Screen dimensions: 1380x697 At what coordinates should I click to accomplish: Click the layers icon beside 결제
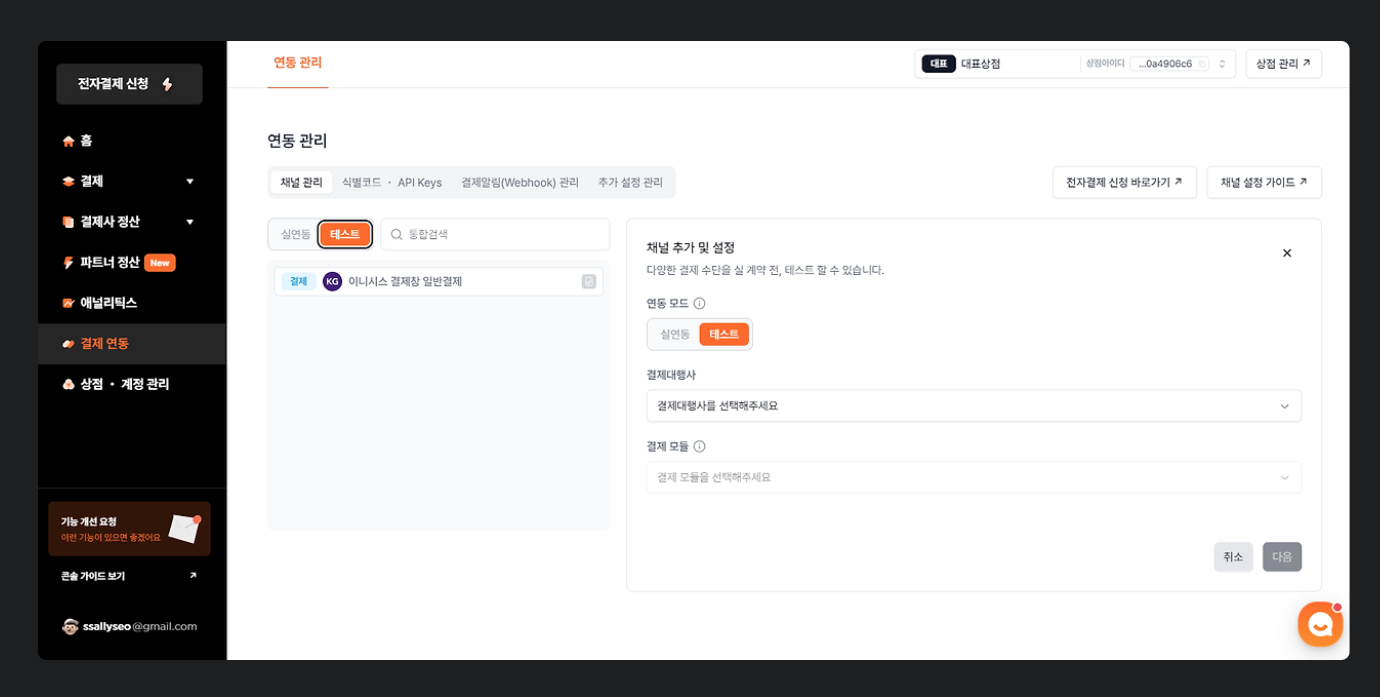68,181
